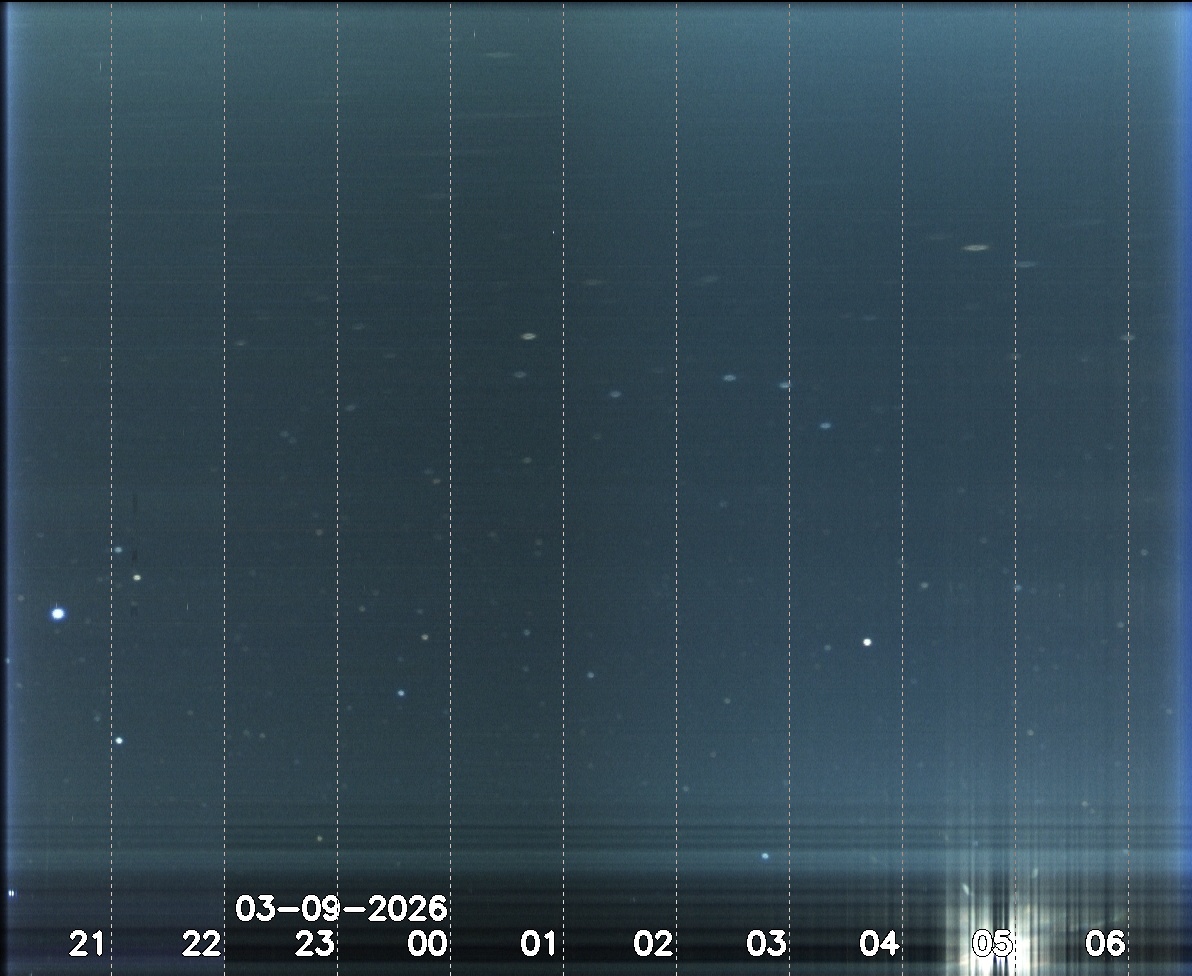The height and width of the screenshot is (976, 1192).
Task: Select the 00 midnight hour label
Action: coord(427,943)
